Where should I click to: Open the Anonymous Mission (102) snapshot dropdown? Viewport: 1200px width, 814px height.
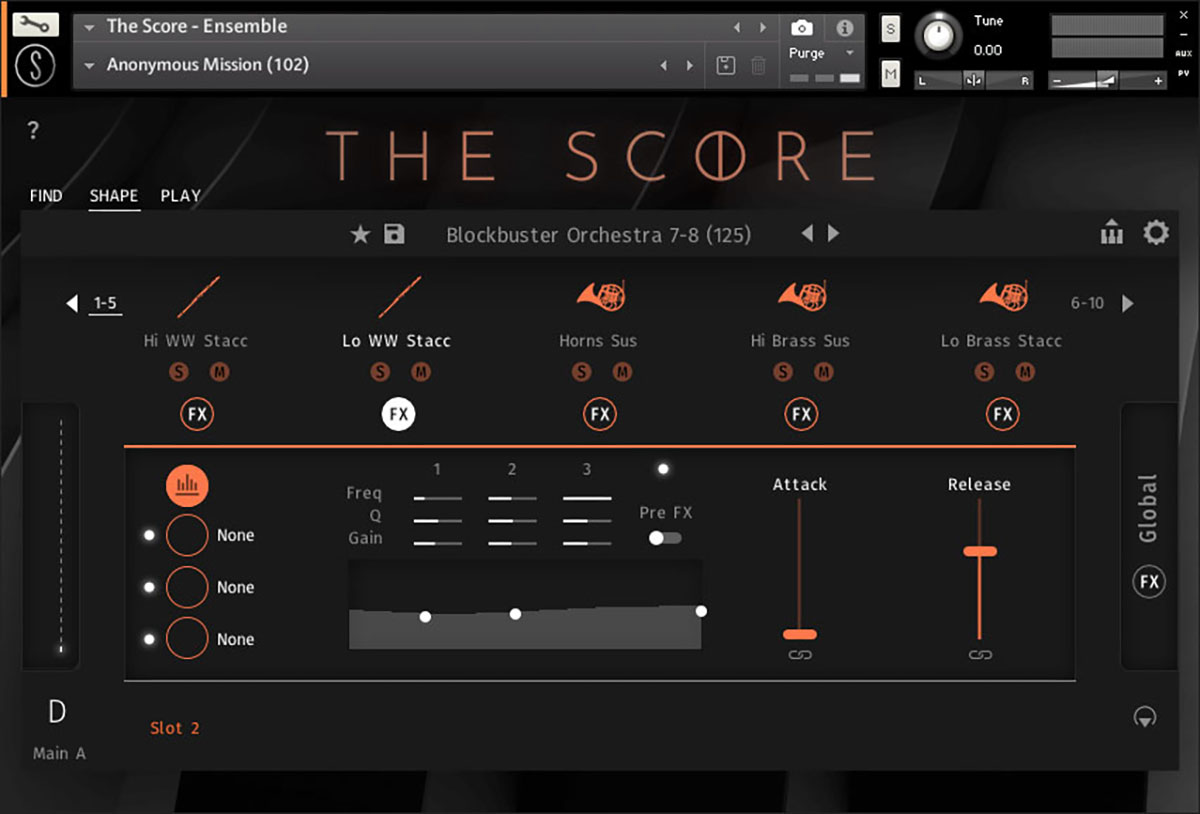[88, 66]
